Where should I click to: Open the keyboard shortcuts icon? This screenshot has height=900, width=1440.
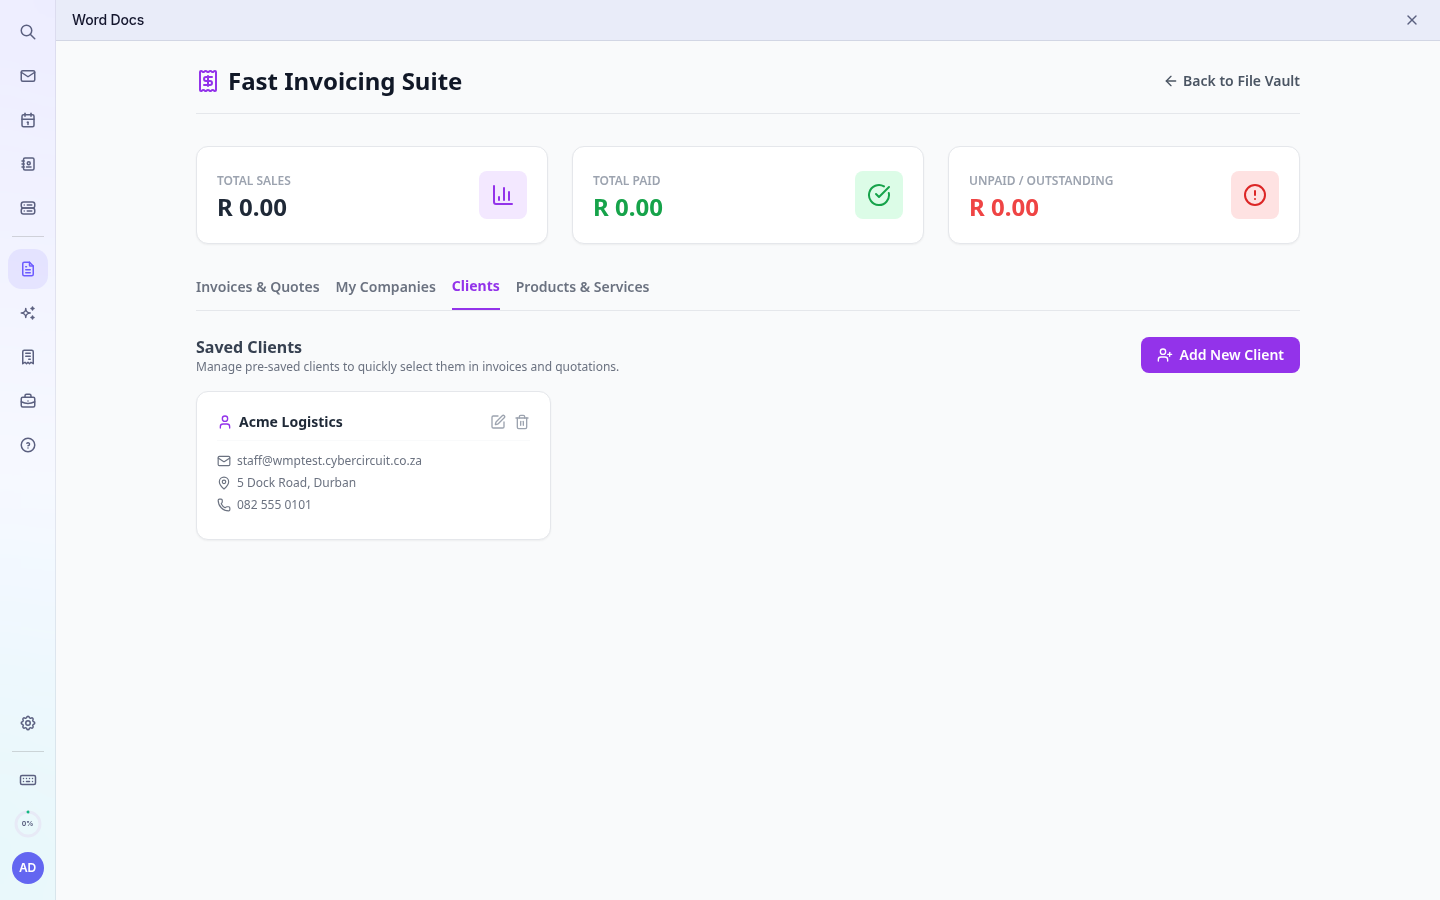[x=28, y=780]
